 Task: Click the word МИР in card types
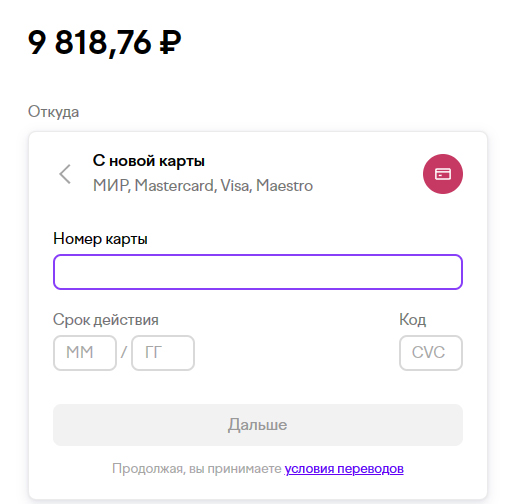point(111,186)
